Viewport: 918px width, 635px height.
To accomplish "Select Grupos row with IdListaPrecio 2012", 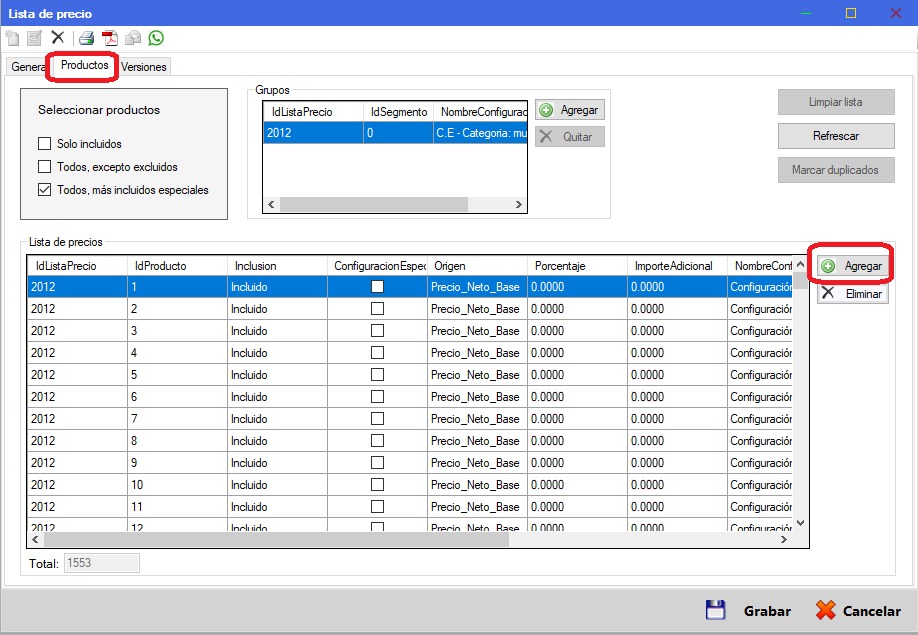I will coord(395,133).
